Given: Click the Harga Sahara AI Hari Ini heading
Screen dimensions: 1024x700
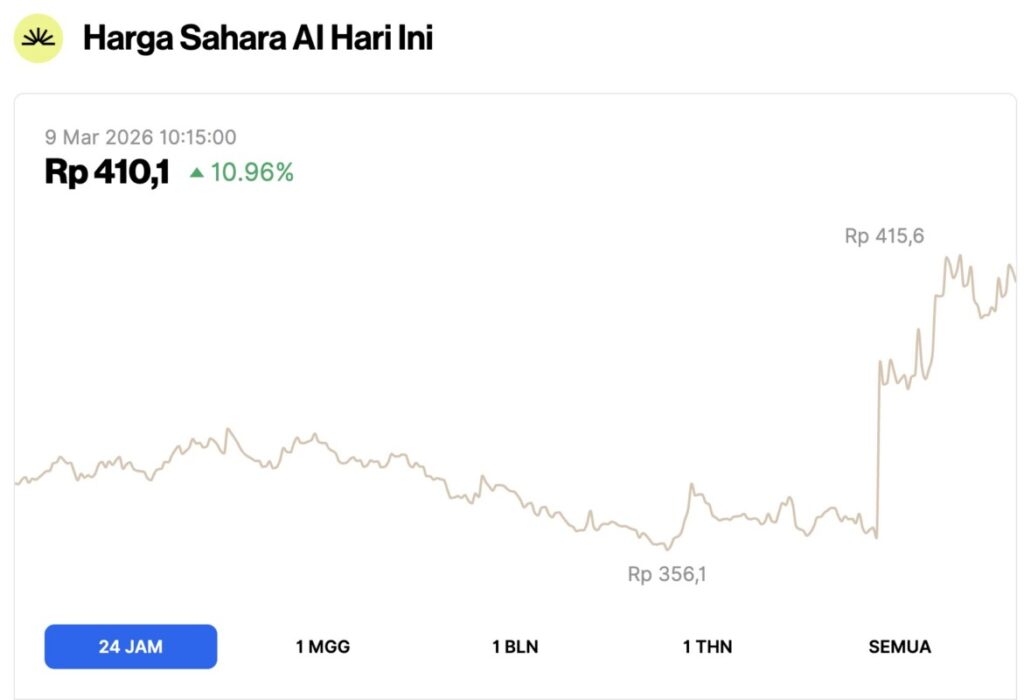Looking at the screenshot, I should 258,39.
